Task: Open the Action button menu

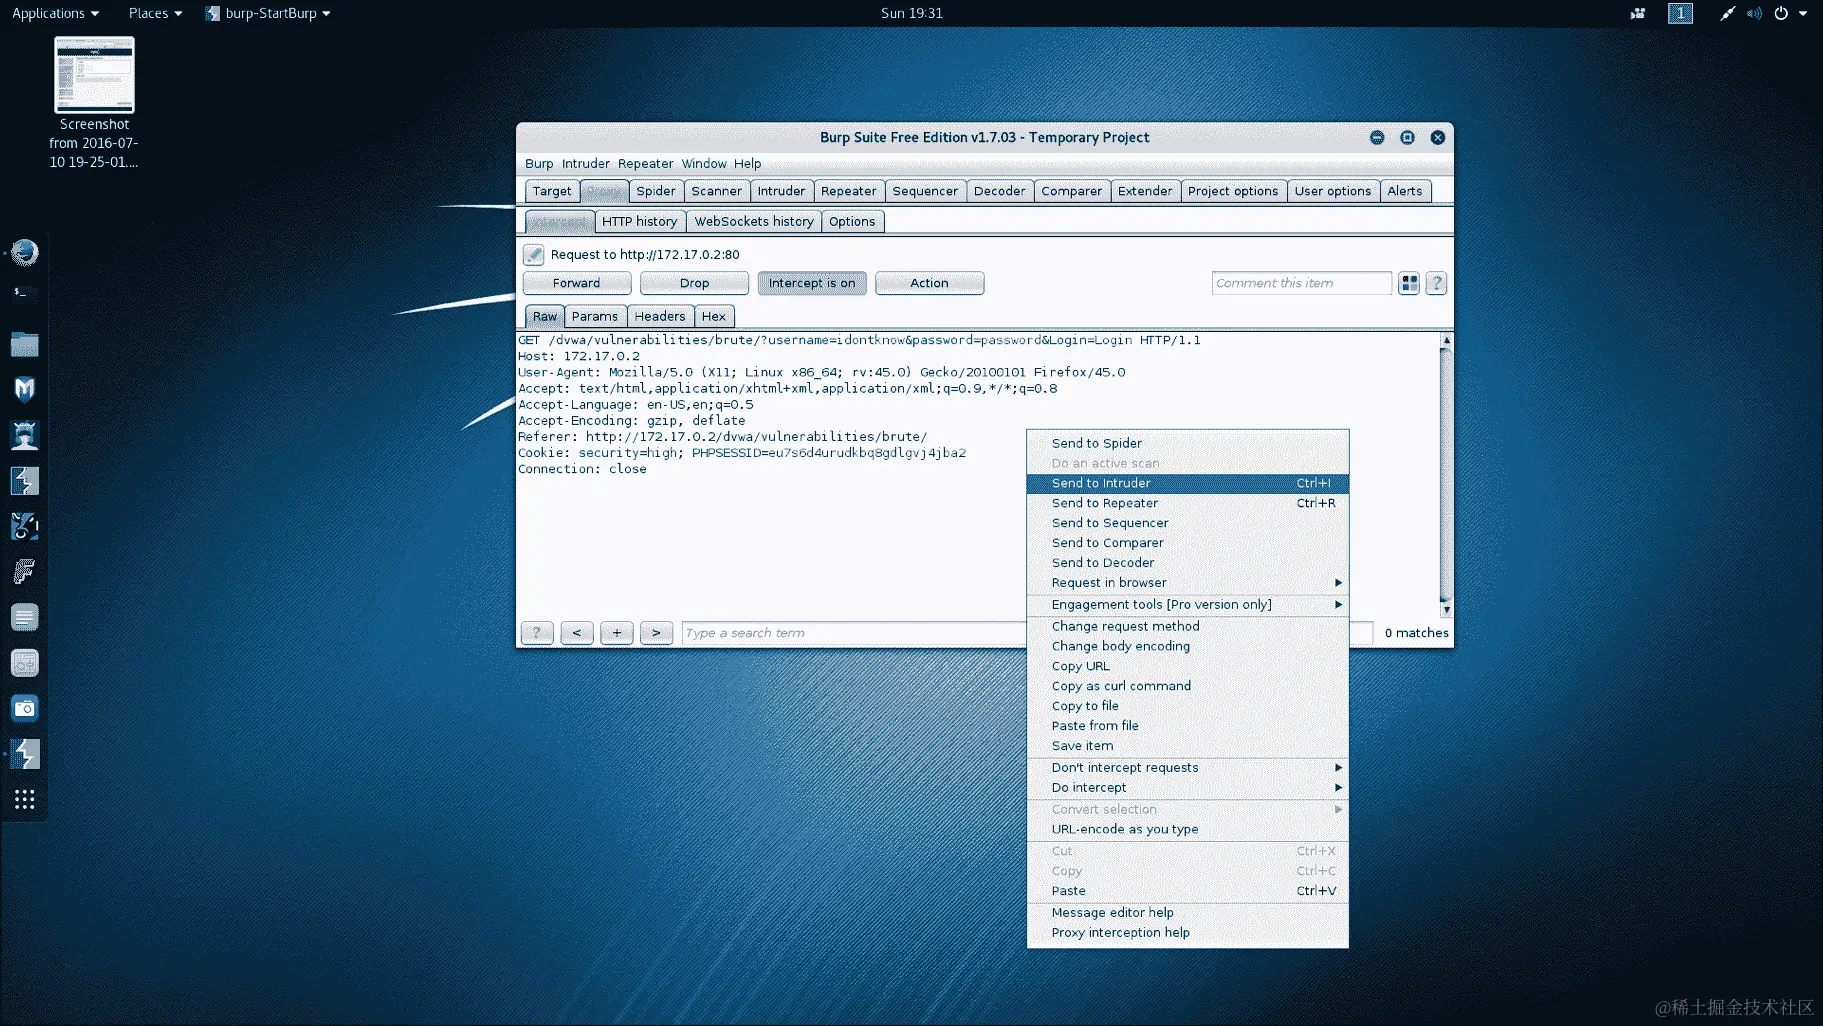Action: tap(929, 284)
